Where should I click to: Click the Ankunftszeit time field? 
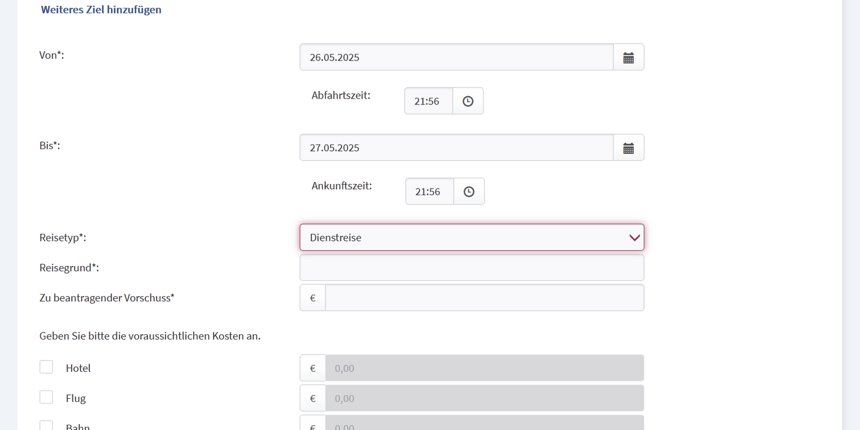tap(429, 191)
